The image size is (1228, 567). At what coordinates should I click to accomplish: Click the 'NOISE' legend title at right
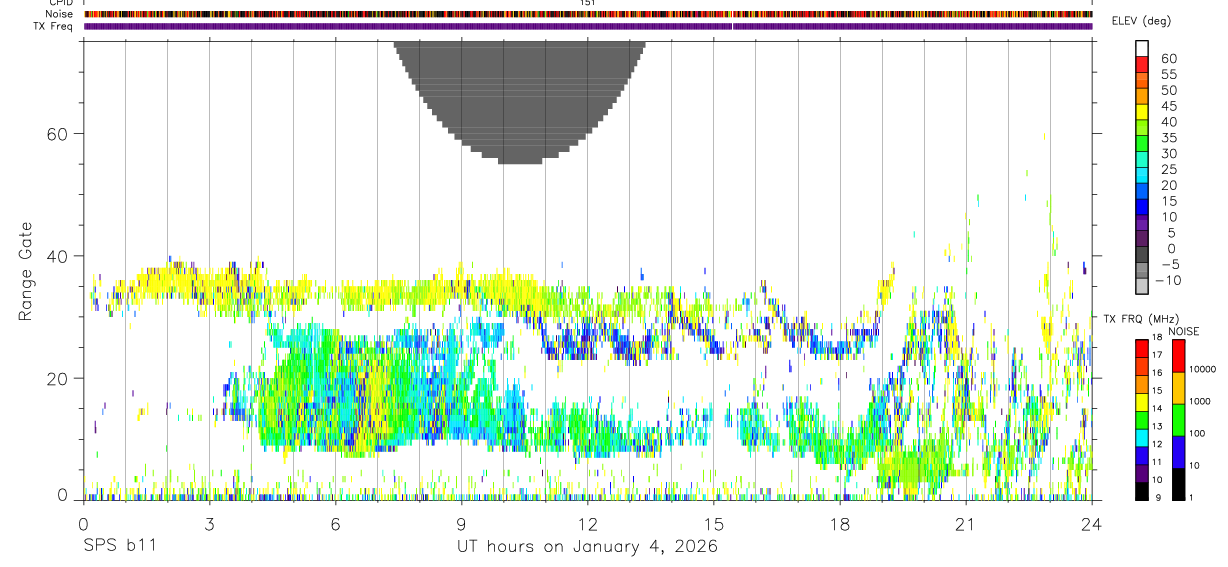[1183, 331]
